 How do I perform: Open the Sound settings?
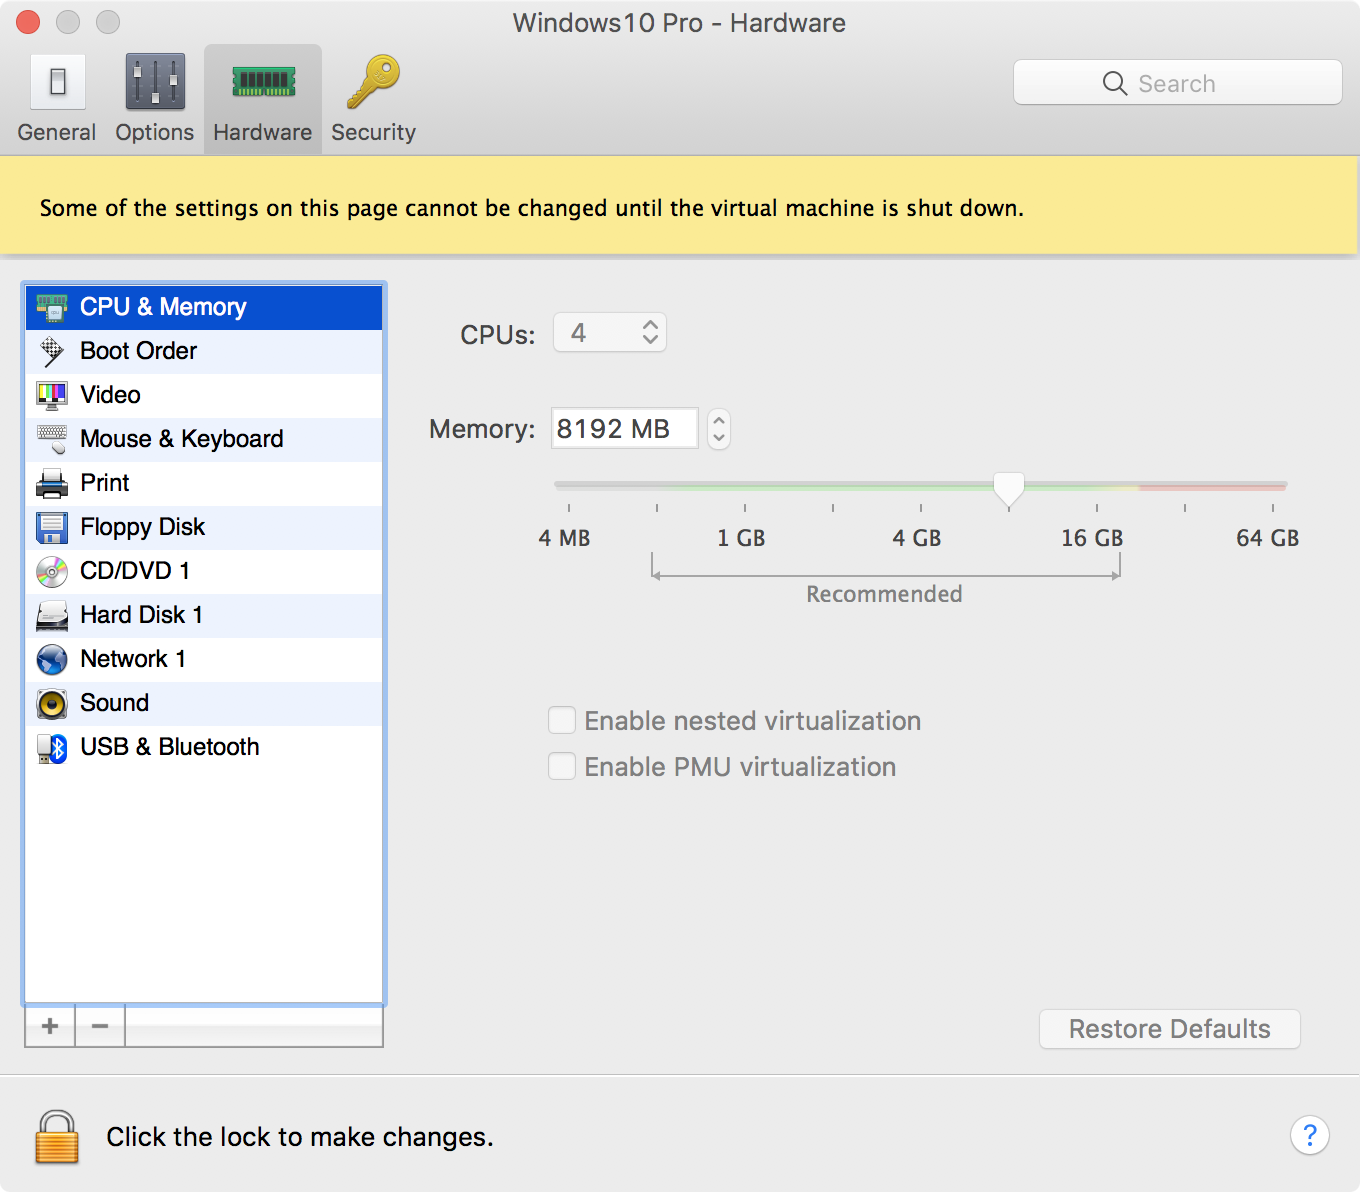point(204,703)
